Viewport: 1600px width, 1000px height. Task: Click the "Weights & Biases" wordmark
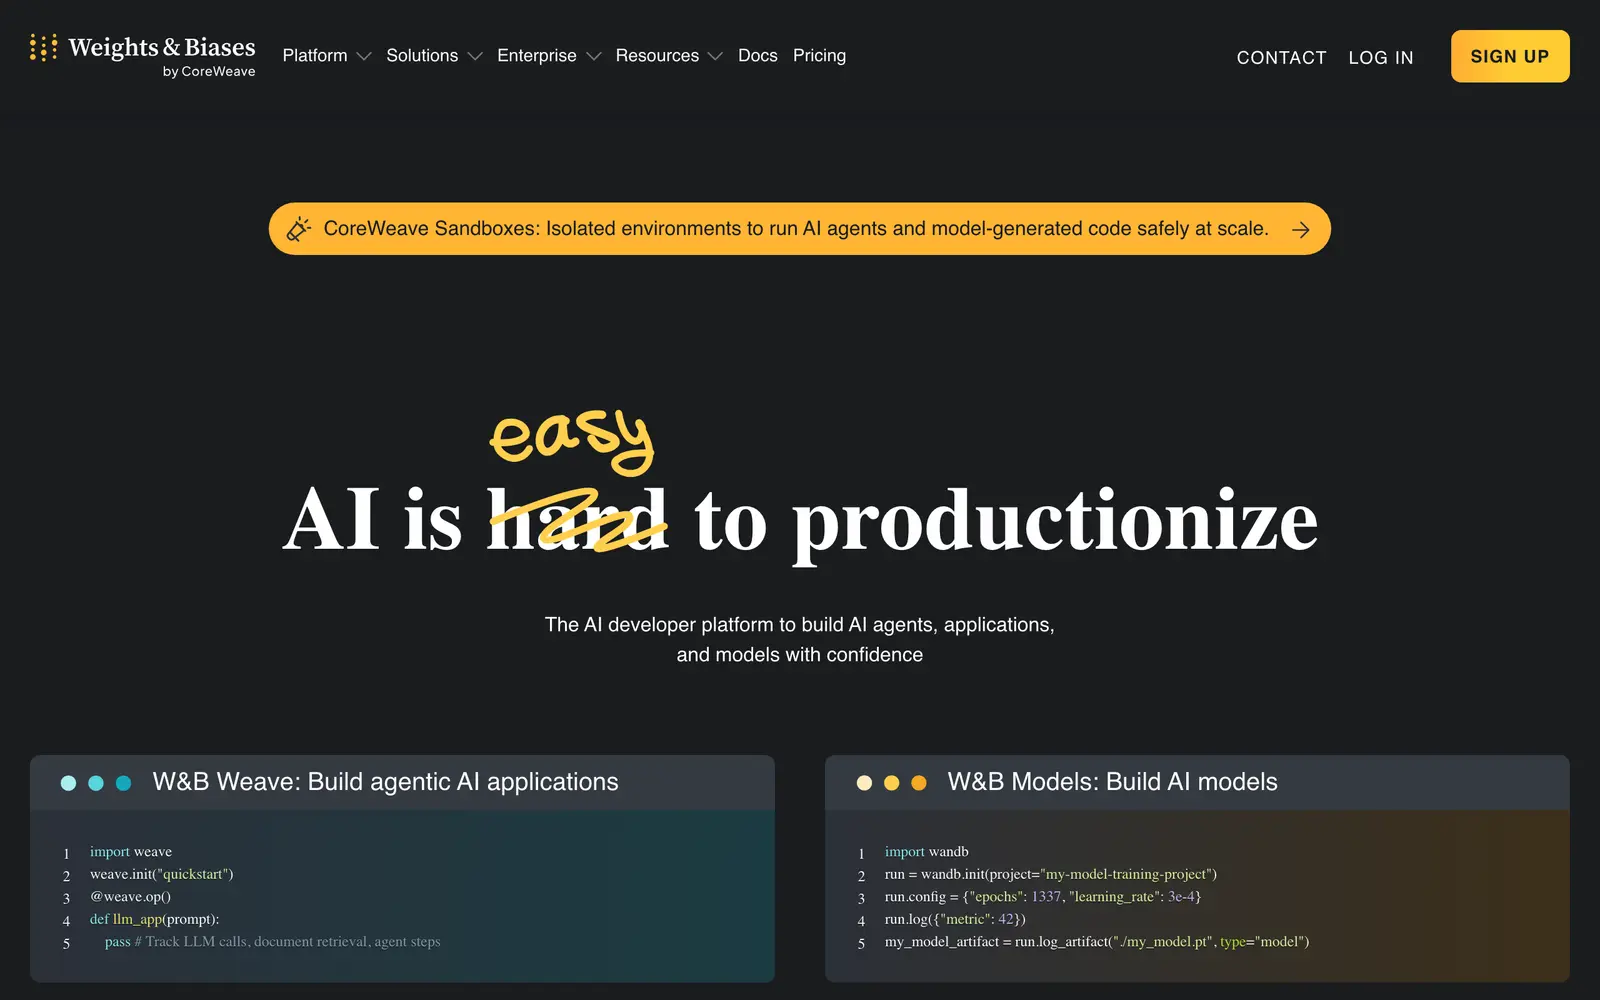point(162,47)
